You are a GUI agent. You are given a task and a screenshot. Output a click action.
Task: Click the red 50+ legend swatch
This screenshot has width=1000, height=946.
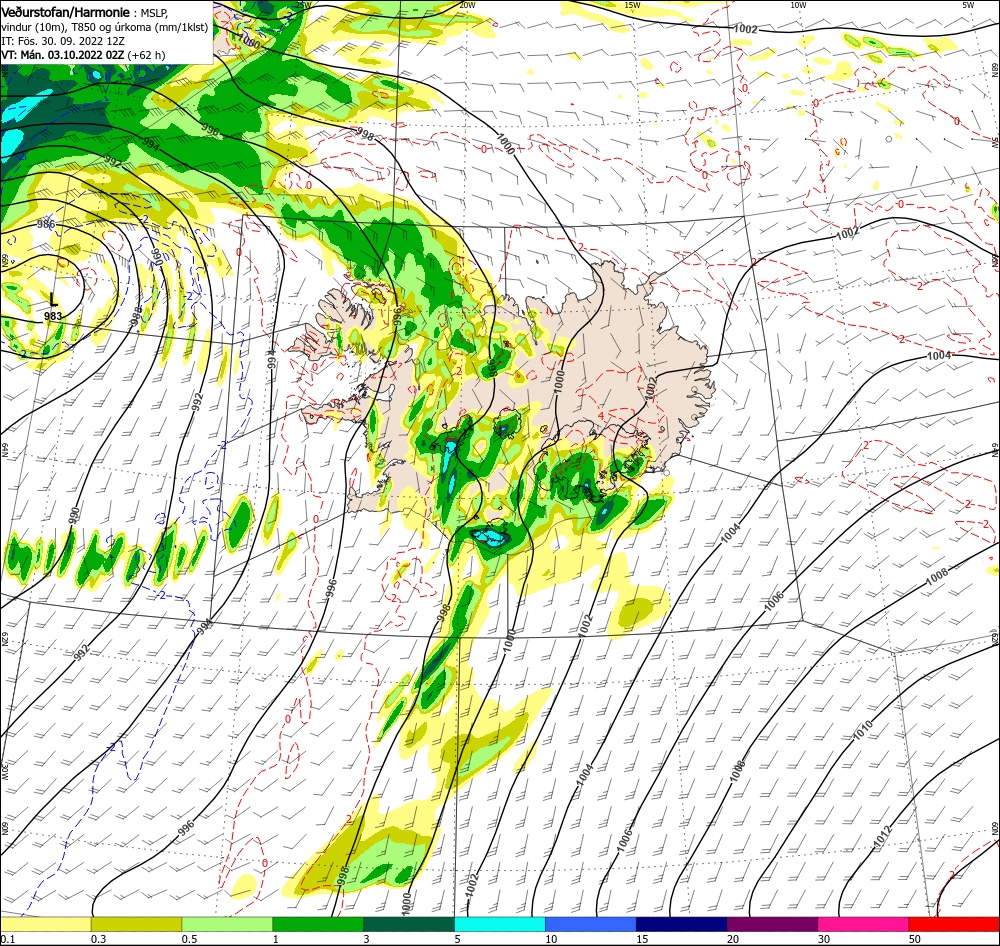click(954, 924)
